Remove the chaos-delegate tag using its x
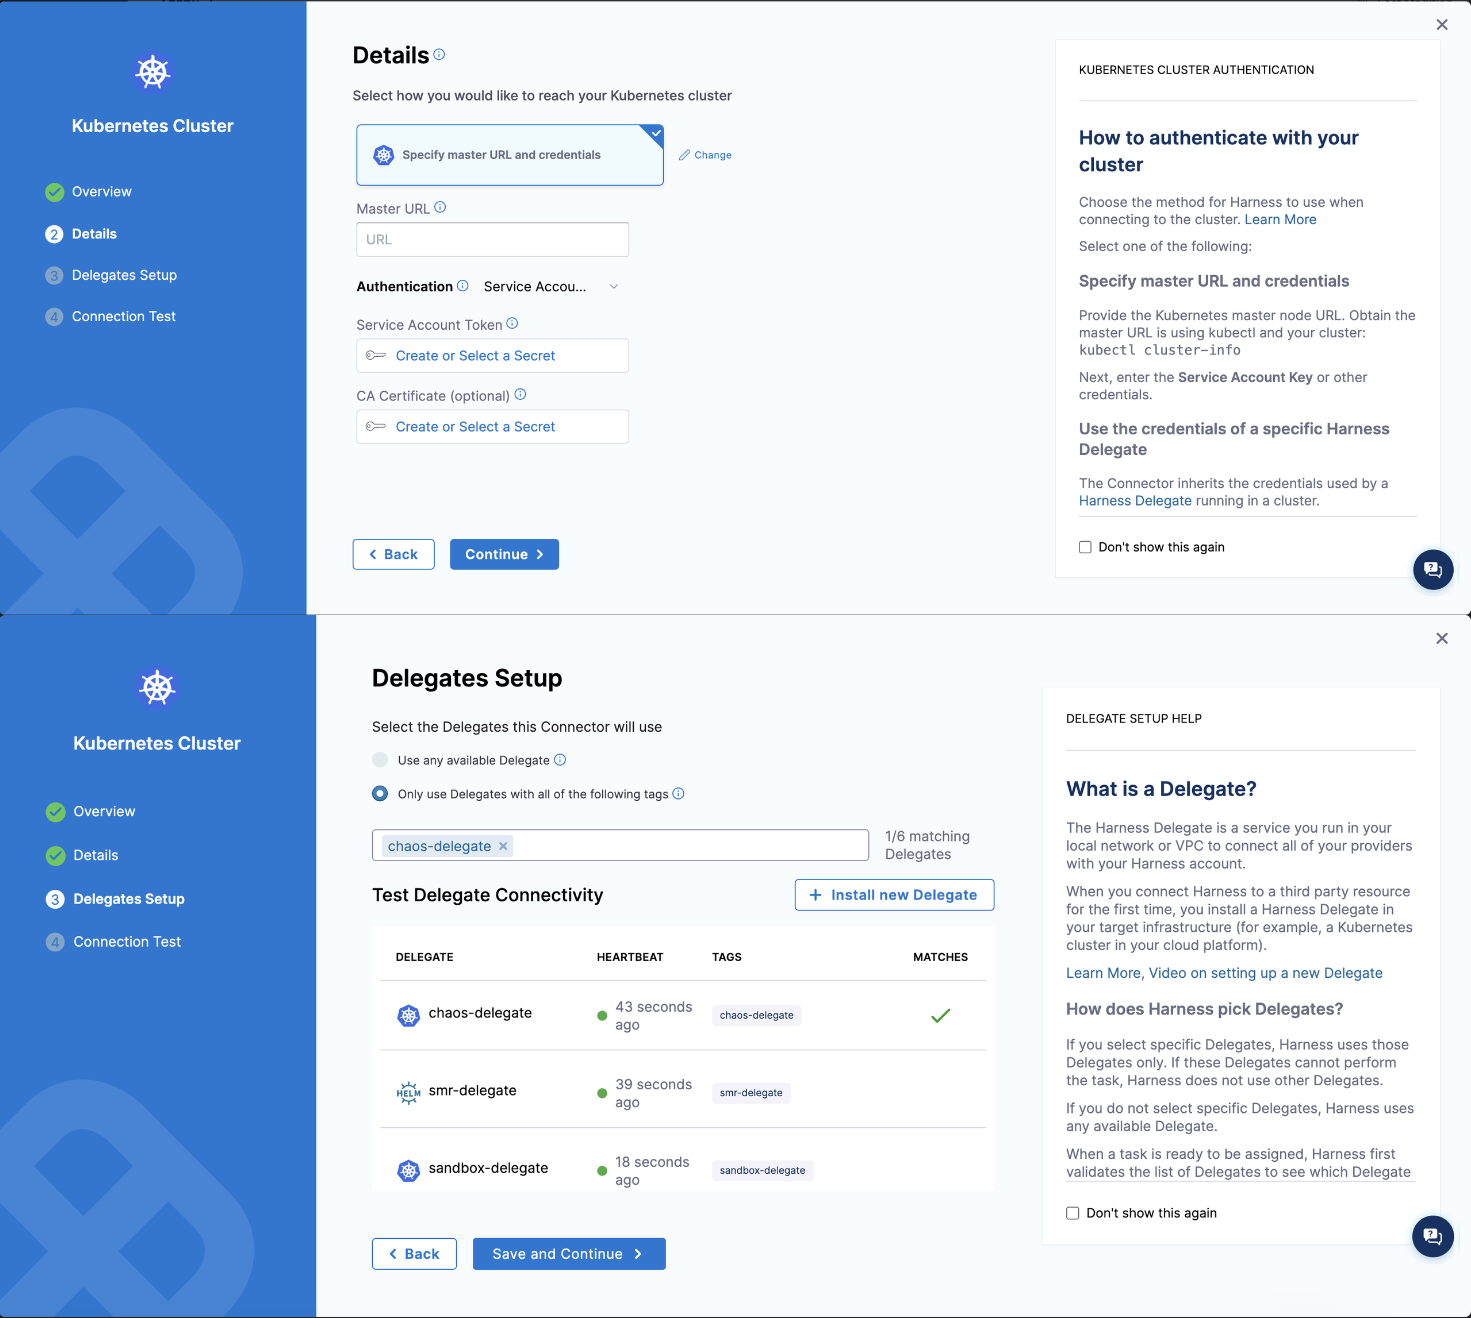Image resolution: width=1471 pixels, height=1318 pixels. (503, 846)
